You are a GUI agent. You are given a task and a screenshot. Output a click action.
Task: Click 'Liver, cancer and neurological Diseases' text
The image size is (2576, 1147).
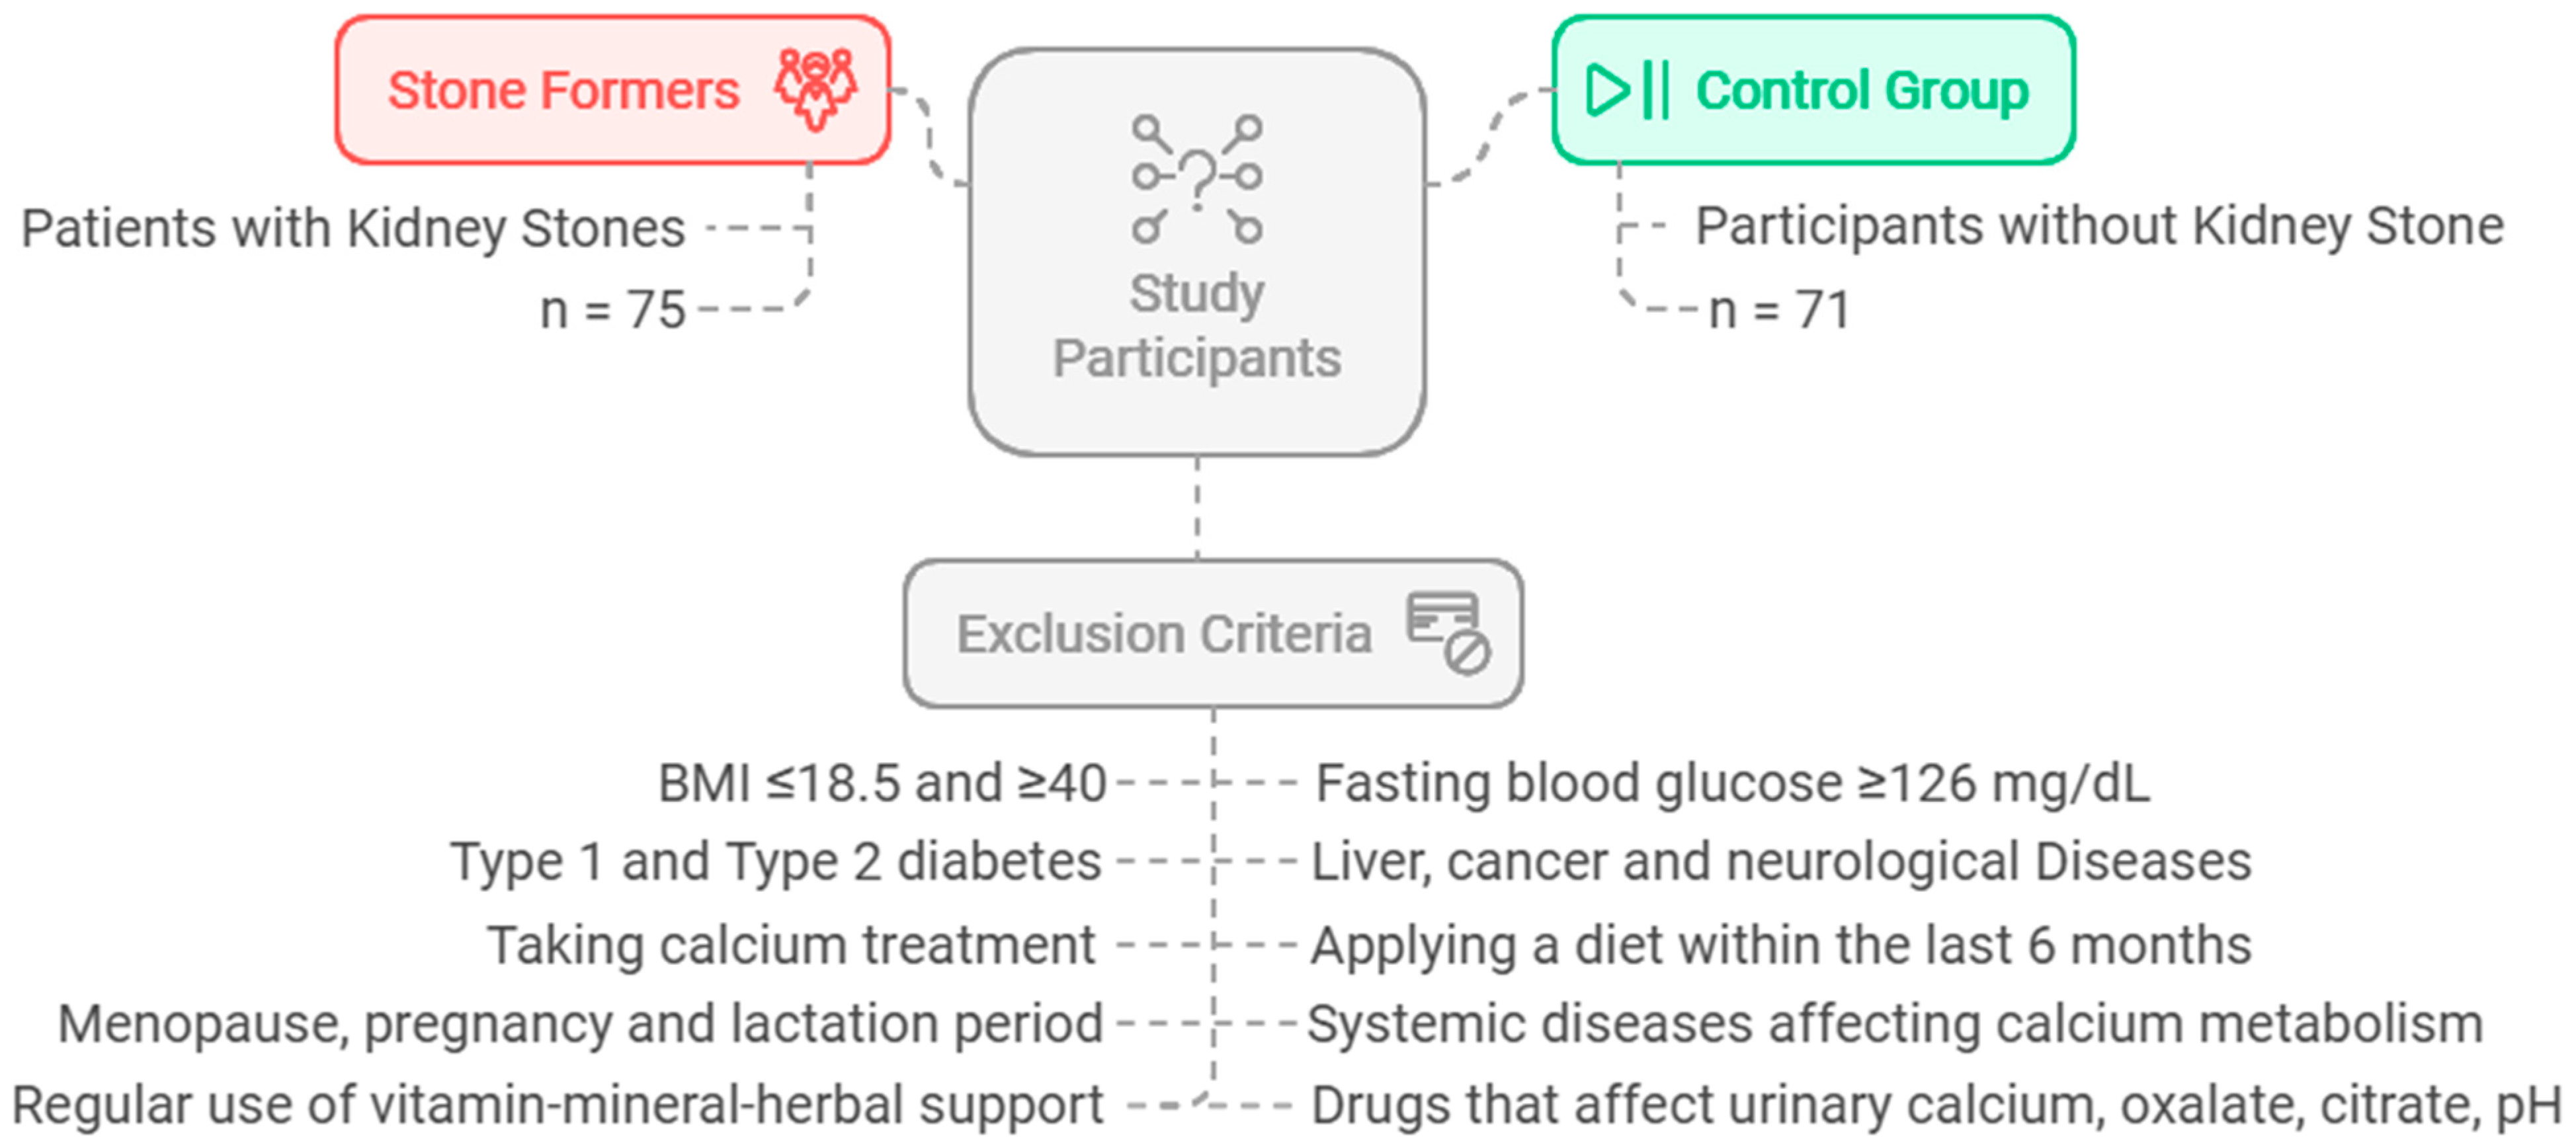(1781, 862)
